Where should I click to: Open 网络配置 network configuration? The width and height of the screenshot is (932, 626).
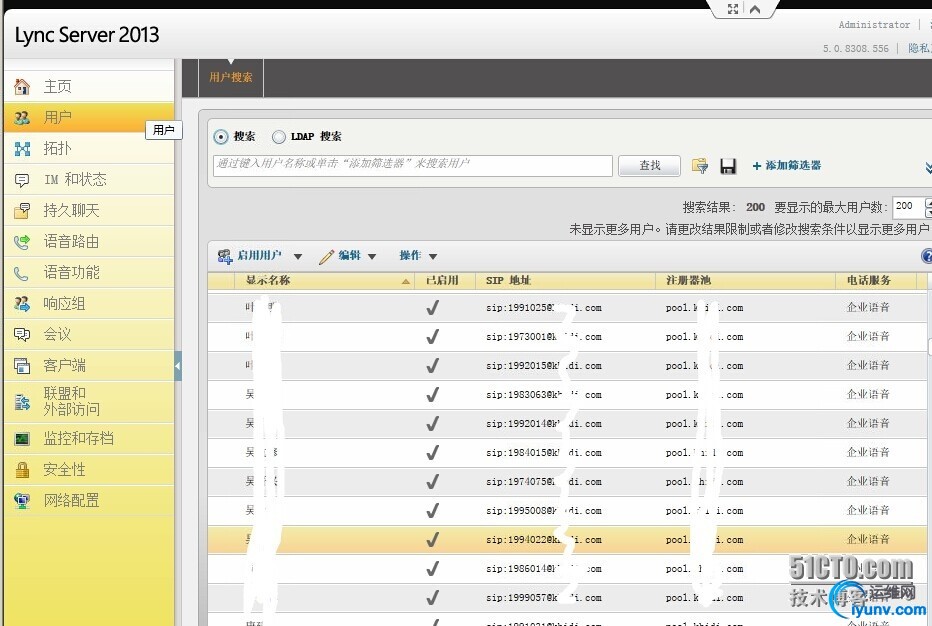89,501
